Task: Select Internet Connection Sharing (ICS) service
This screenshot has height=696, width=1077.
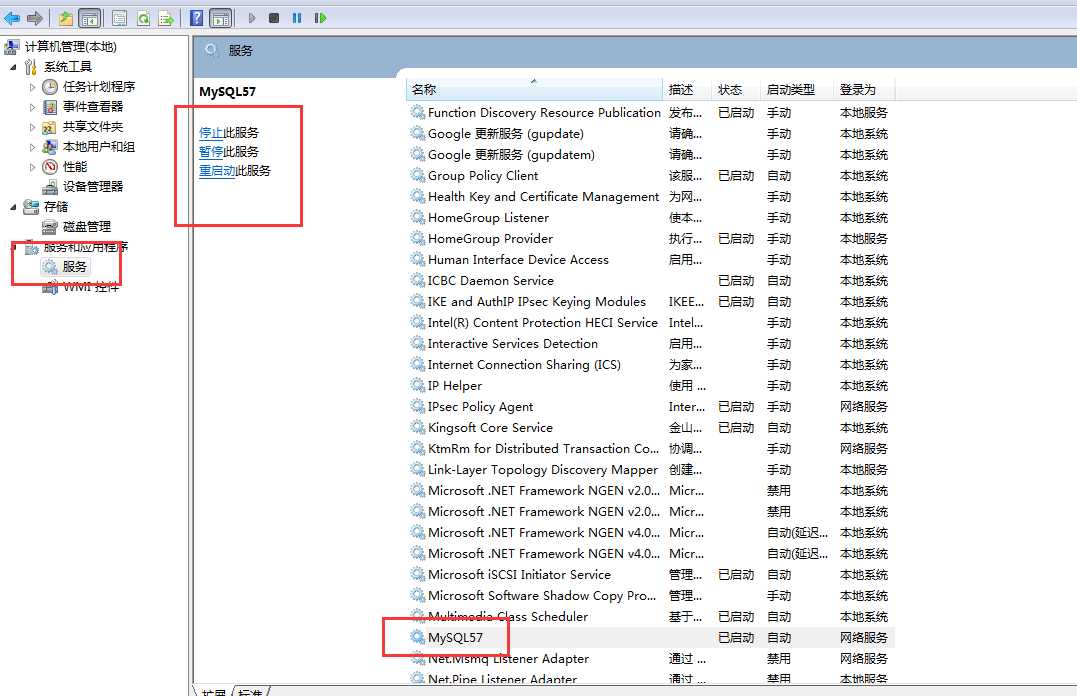Action: pyautogui.click(x=525, y=365)
